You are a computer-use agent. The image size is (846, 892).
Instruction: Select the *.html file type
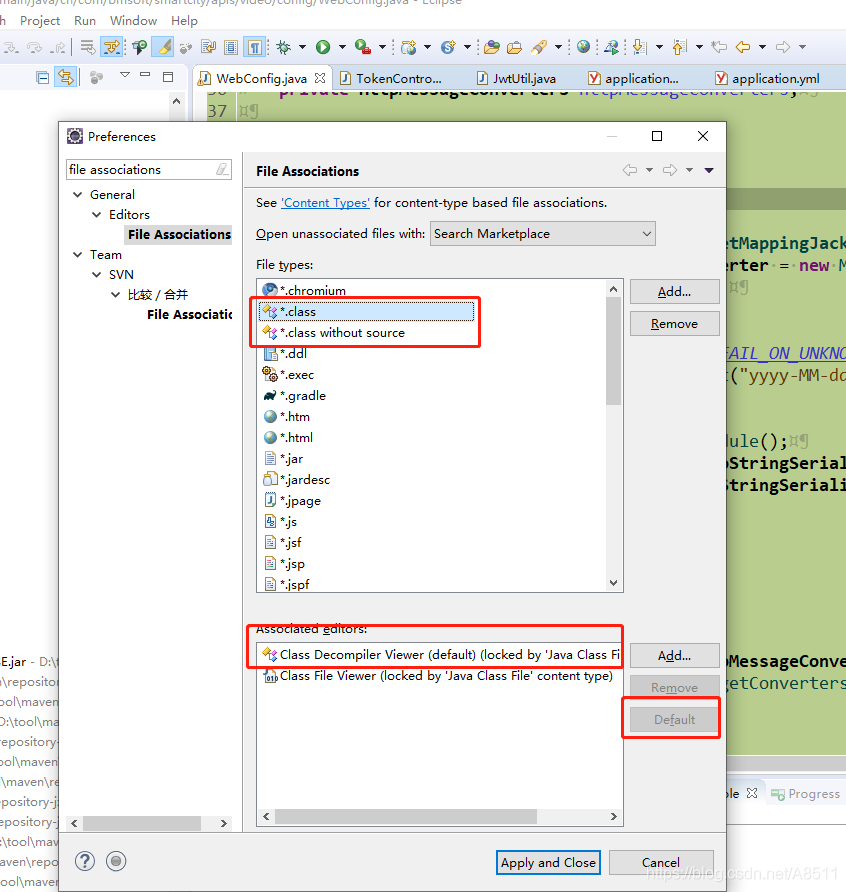[288, 438]
